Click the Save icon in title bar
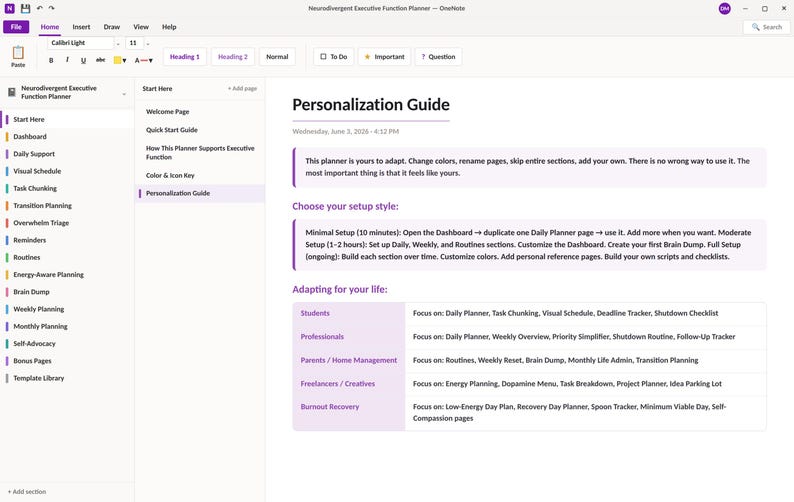The image size is (794, 502). [25, 8]
